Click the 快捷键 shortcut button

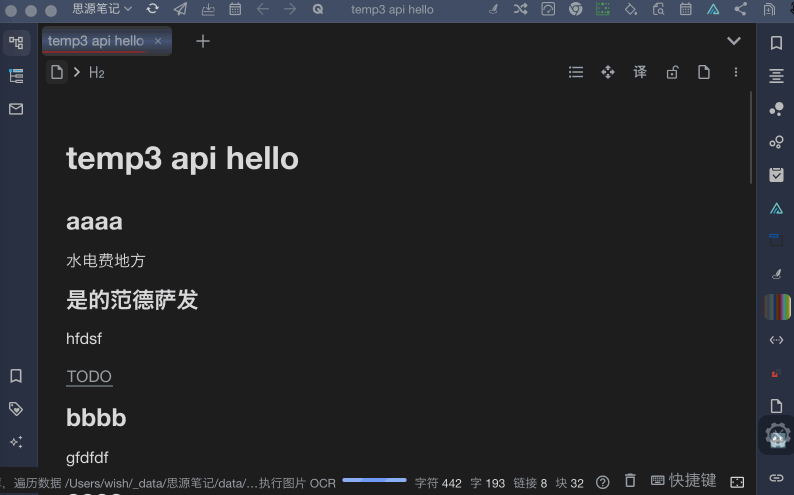[683, 480]
